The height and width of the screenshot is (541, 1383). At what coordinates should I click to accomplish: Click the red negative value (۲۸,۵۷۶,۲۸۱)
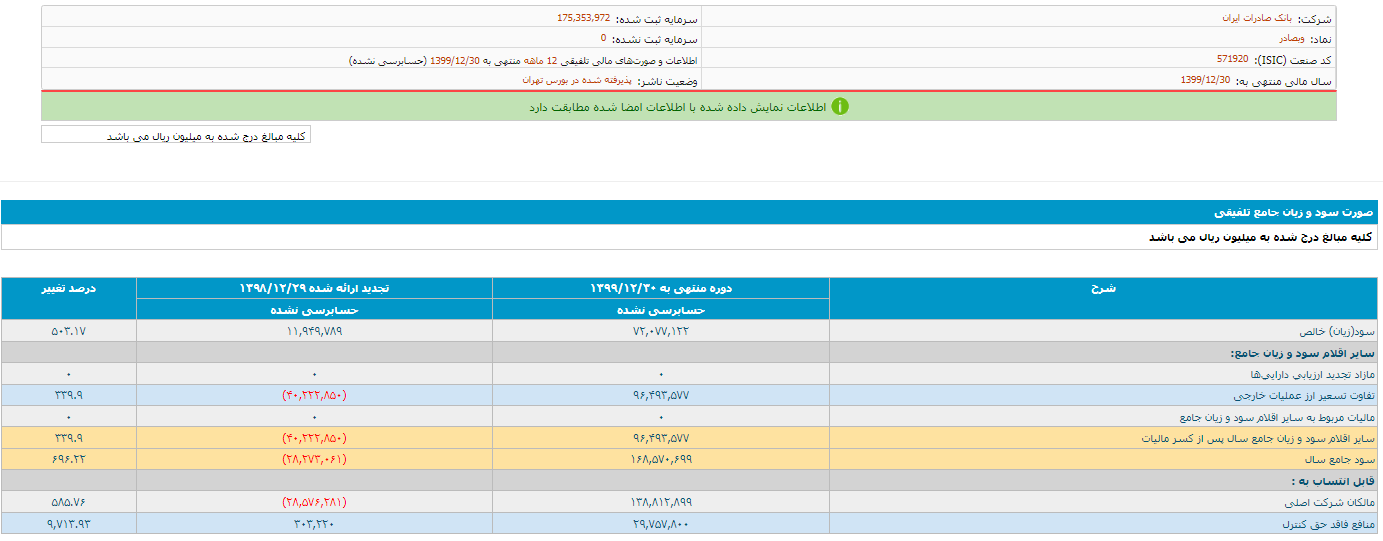[314, 502]
